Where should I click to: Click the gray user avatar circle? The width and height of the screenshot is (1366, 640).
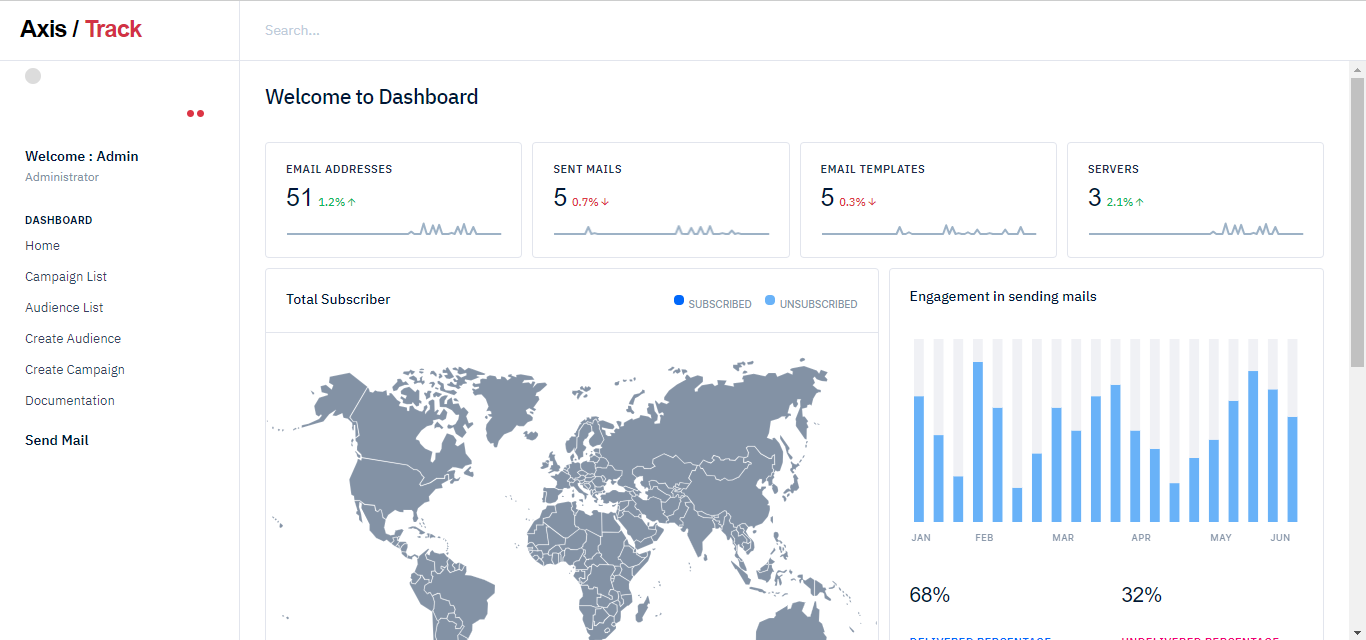pyautogui.click(x=33, y=76)
